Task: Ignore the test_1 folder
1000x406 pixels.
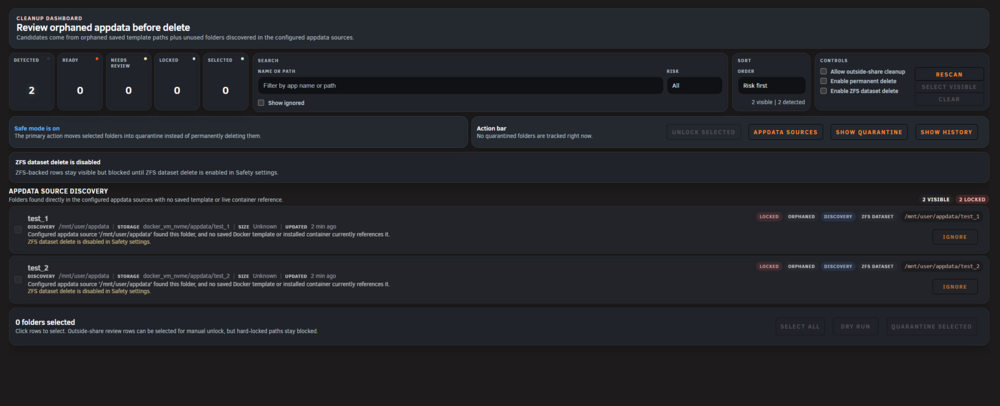Action: [955, 237]
